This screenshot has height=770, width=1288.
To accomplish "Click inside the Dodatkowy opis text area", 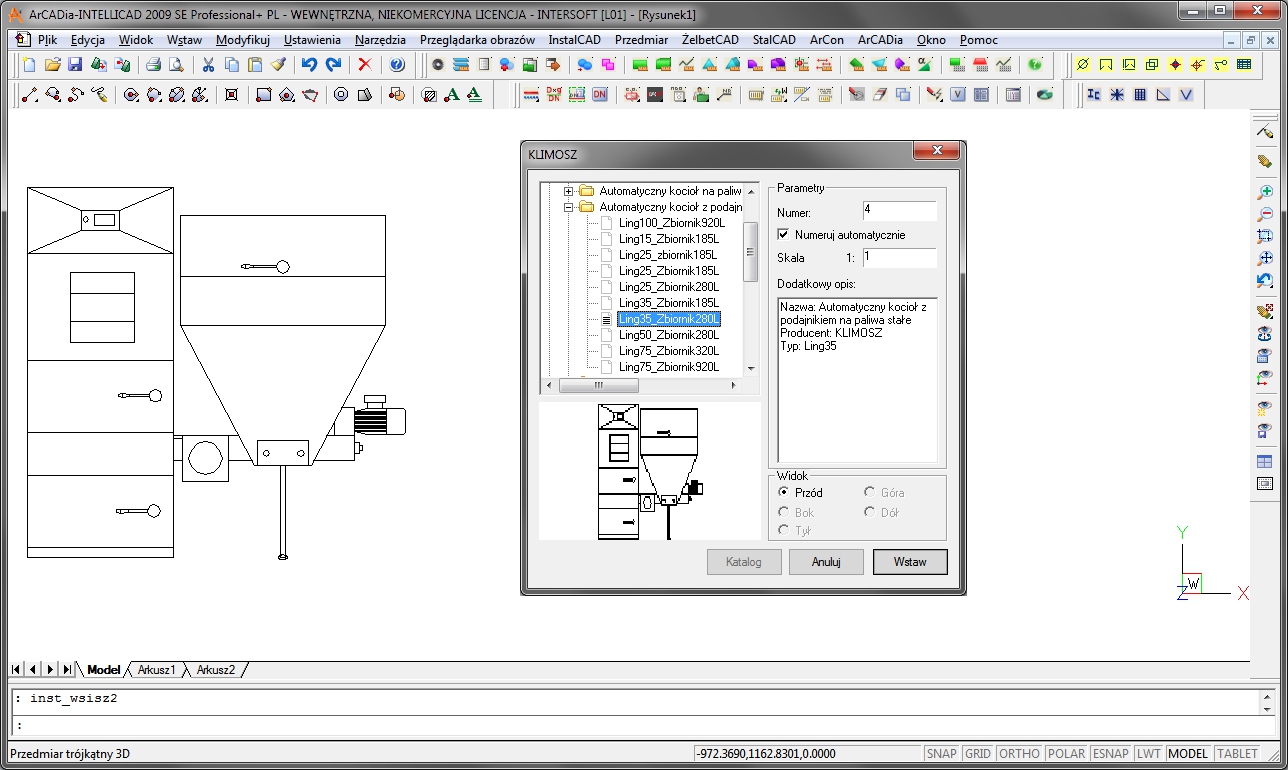I will [x=857, y=379].
